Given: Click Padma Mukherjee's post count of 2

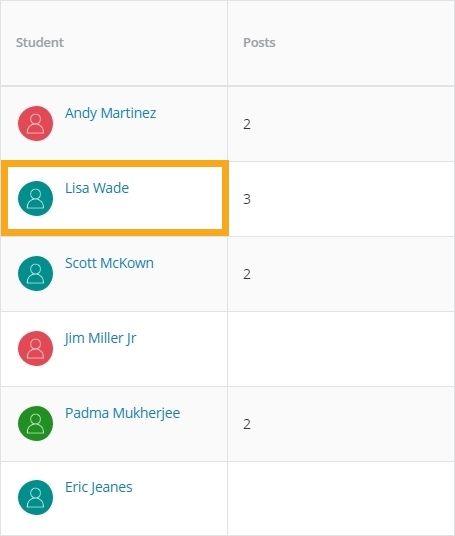Looking at the screenshot, I should (247, 424).
